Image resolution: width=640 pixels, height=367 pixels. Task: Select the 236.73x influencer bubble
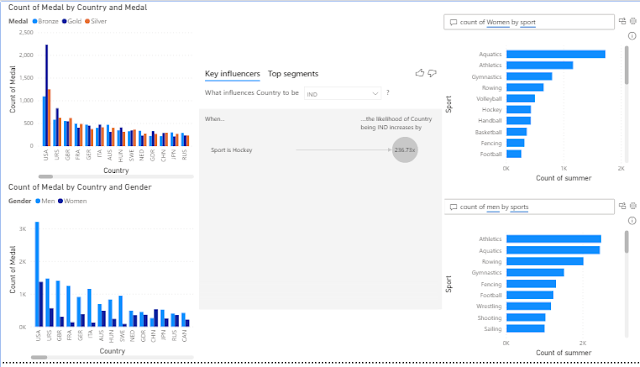[x=405, y=150]
